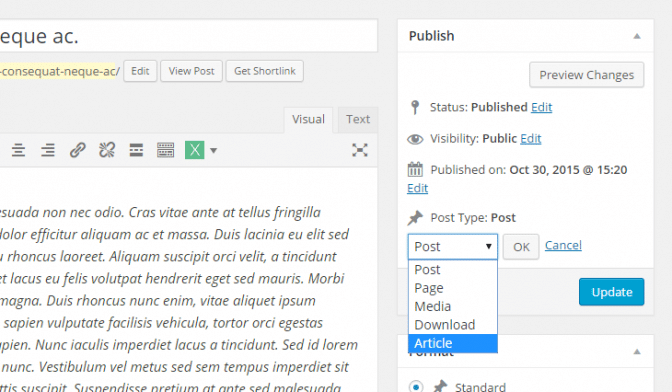672x392 pixels.
Task: Edit the Published status
Action: pos(541,107)
